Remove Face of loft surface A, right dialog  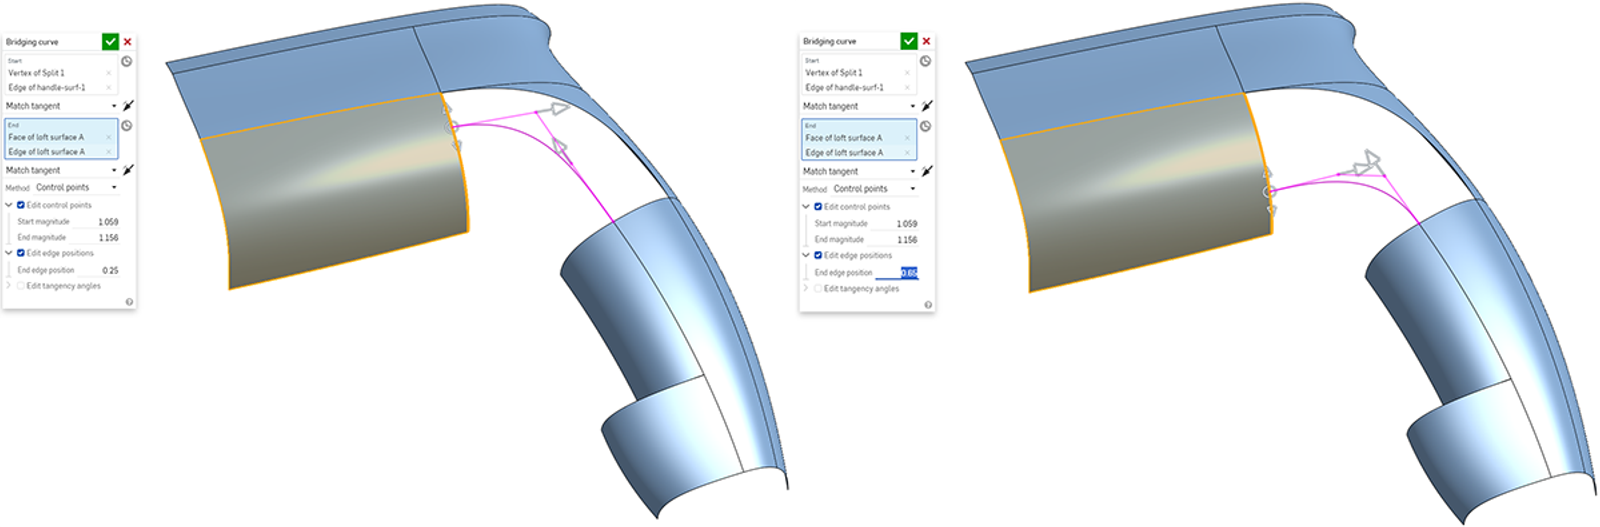pos(907,138)
